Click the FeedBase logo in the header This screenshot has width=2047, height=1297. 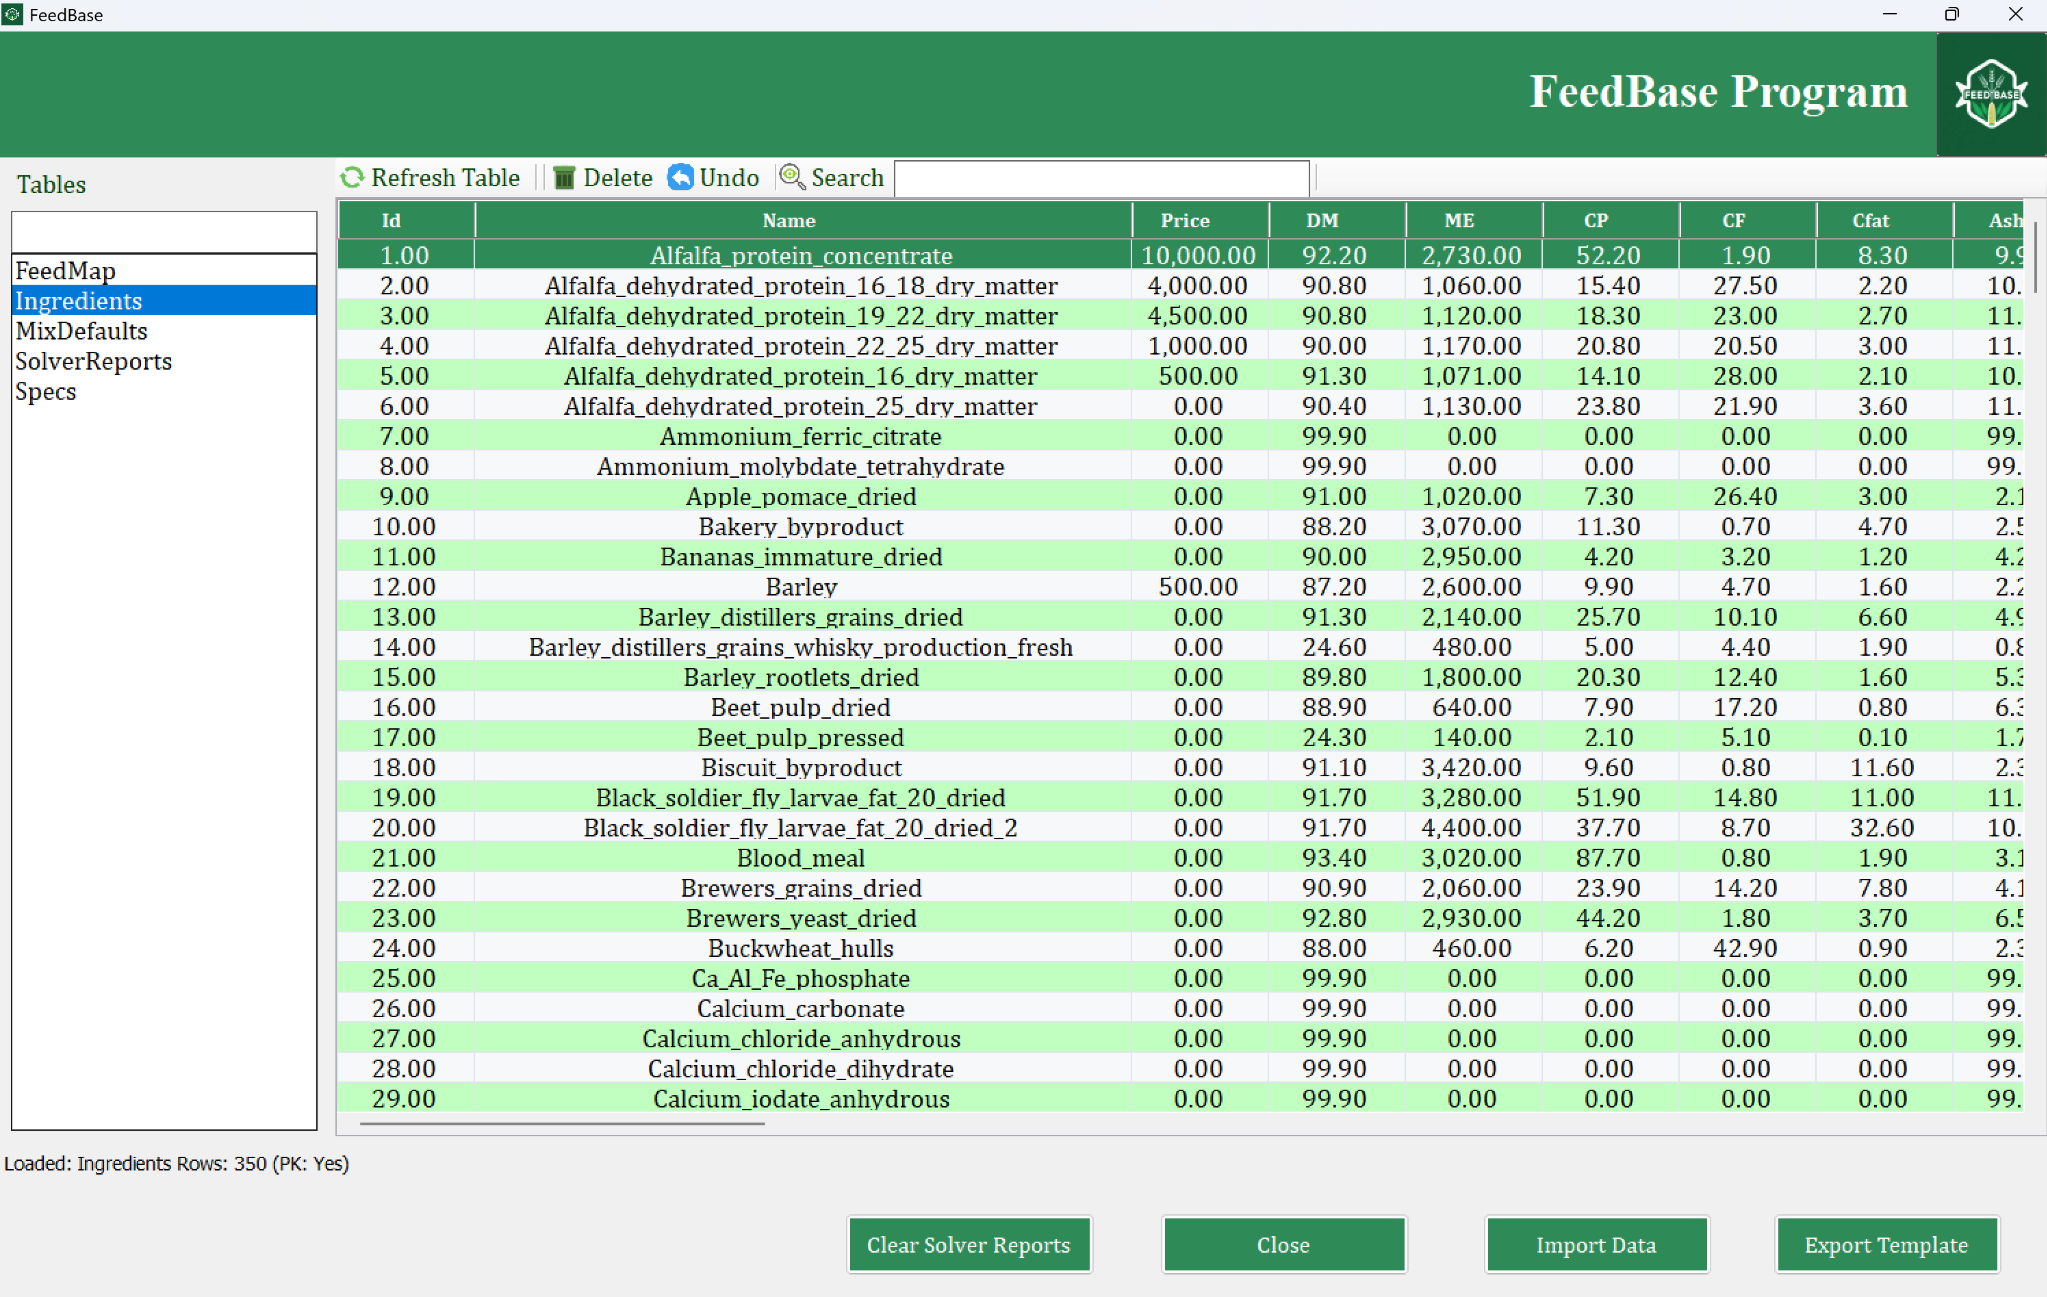point(1990,95)
